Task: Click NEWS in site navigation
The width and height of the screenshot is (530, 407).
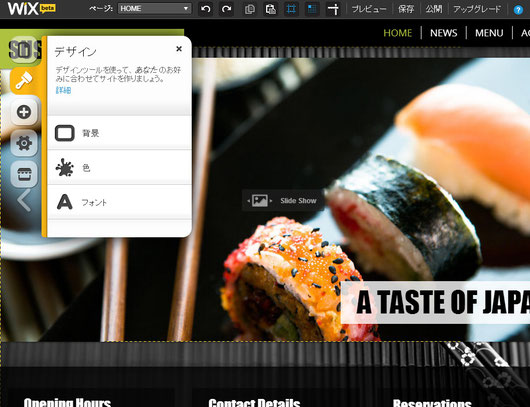Action: [x=443, y=33]
